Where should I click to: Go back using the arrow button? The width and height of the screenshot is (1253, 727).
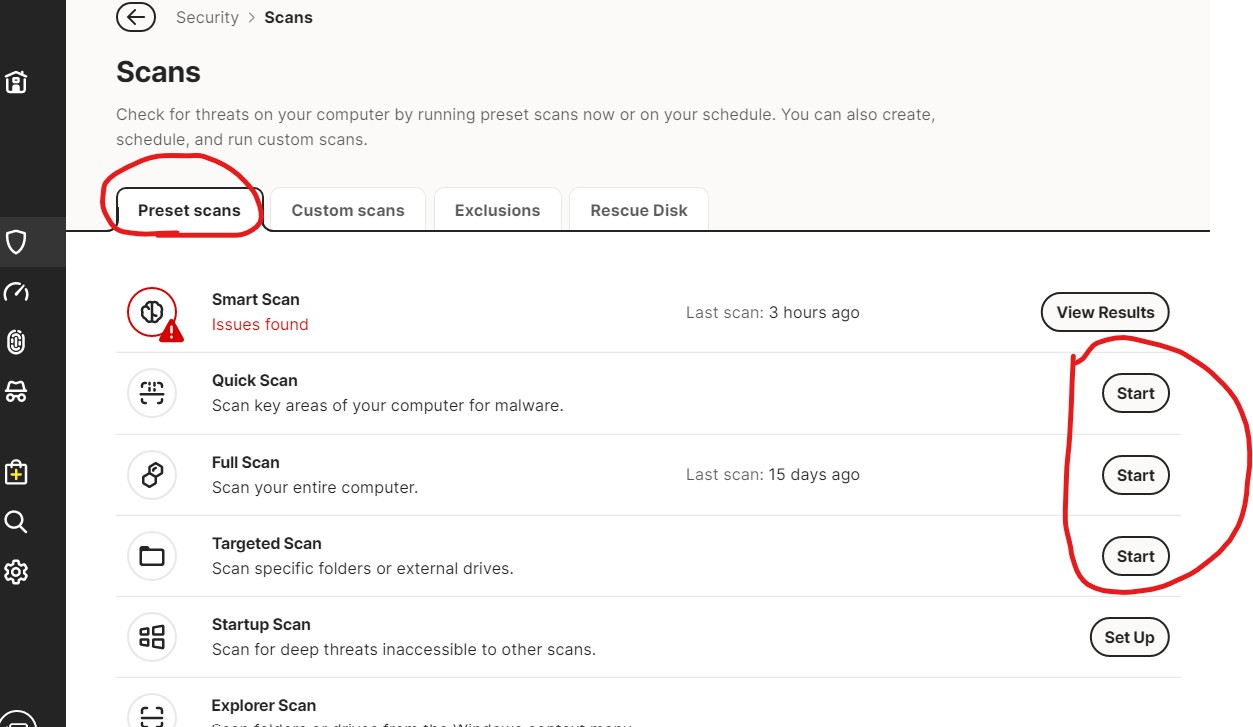(x=136, y=17)
